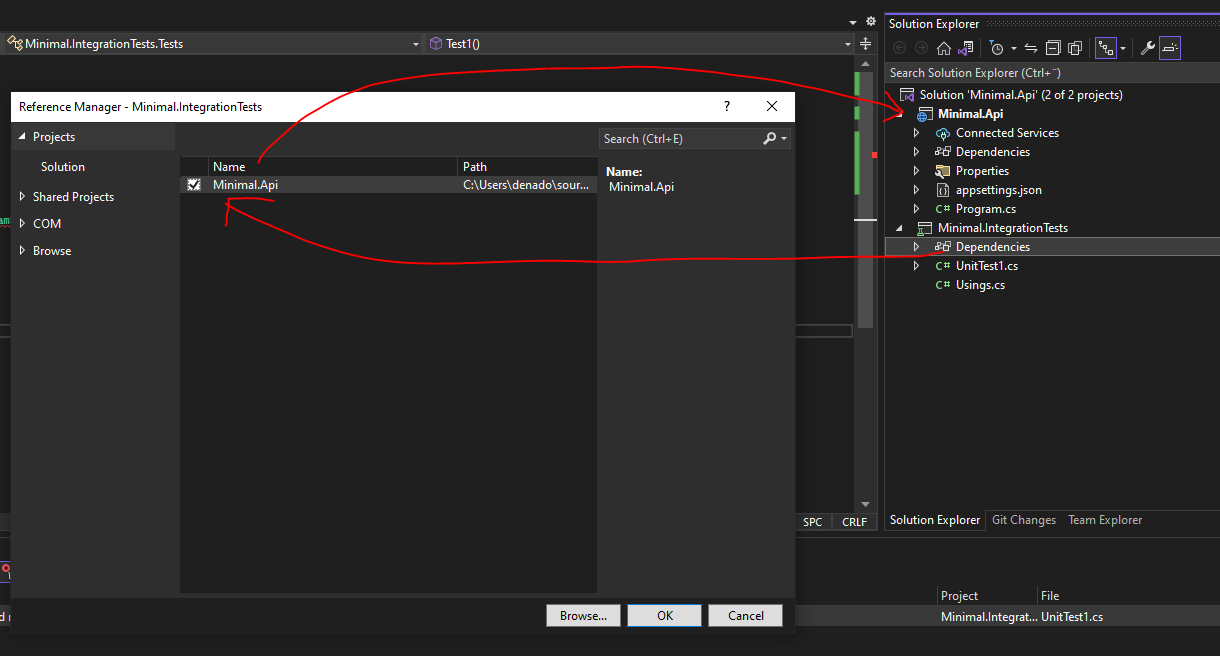Select the Usings.cs file in Solution Explorer

[980, 285]
